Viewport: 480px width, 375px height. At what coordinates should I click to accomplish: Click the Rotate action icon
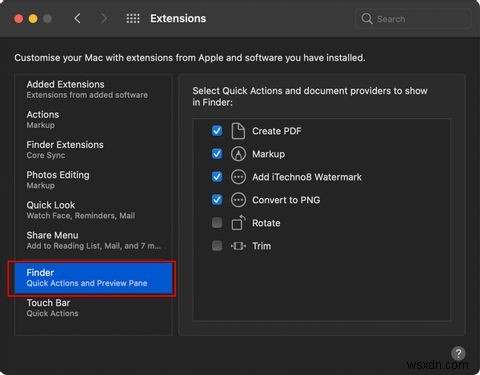click(x=238, y=223)
